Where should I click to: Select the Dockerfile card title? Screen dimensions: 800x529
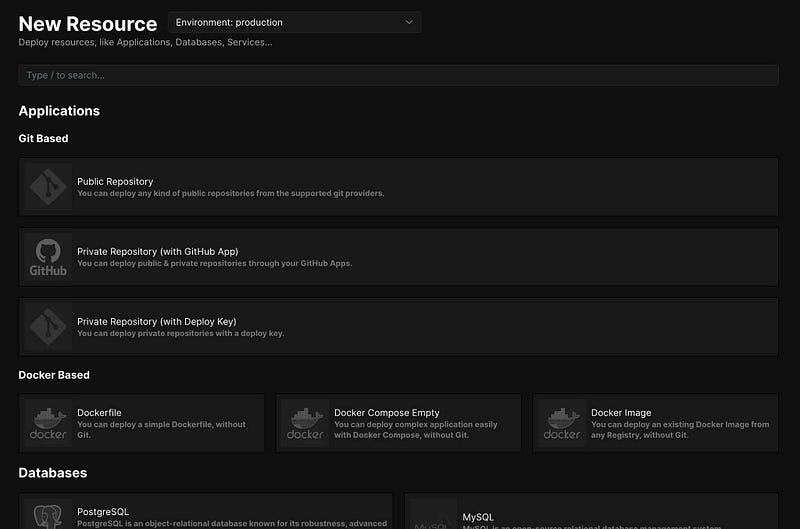[x=99, y=413]
